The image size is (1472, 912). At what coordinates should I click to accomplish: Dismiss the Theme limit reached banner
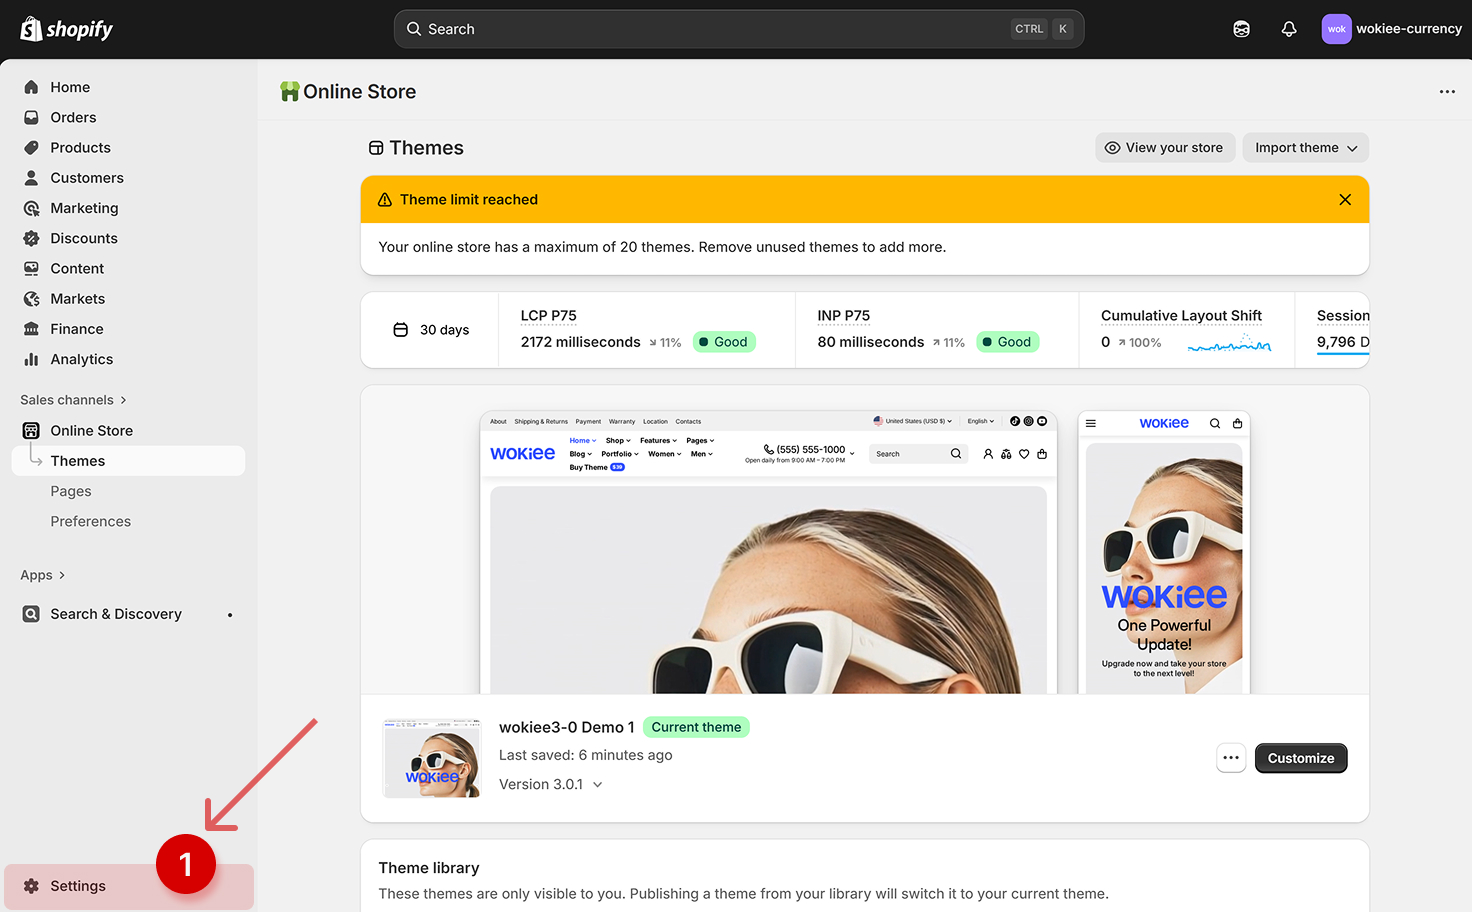(x=1345, y=200)
